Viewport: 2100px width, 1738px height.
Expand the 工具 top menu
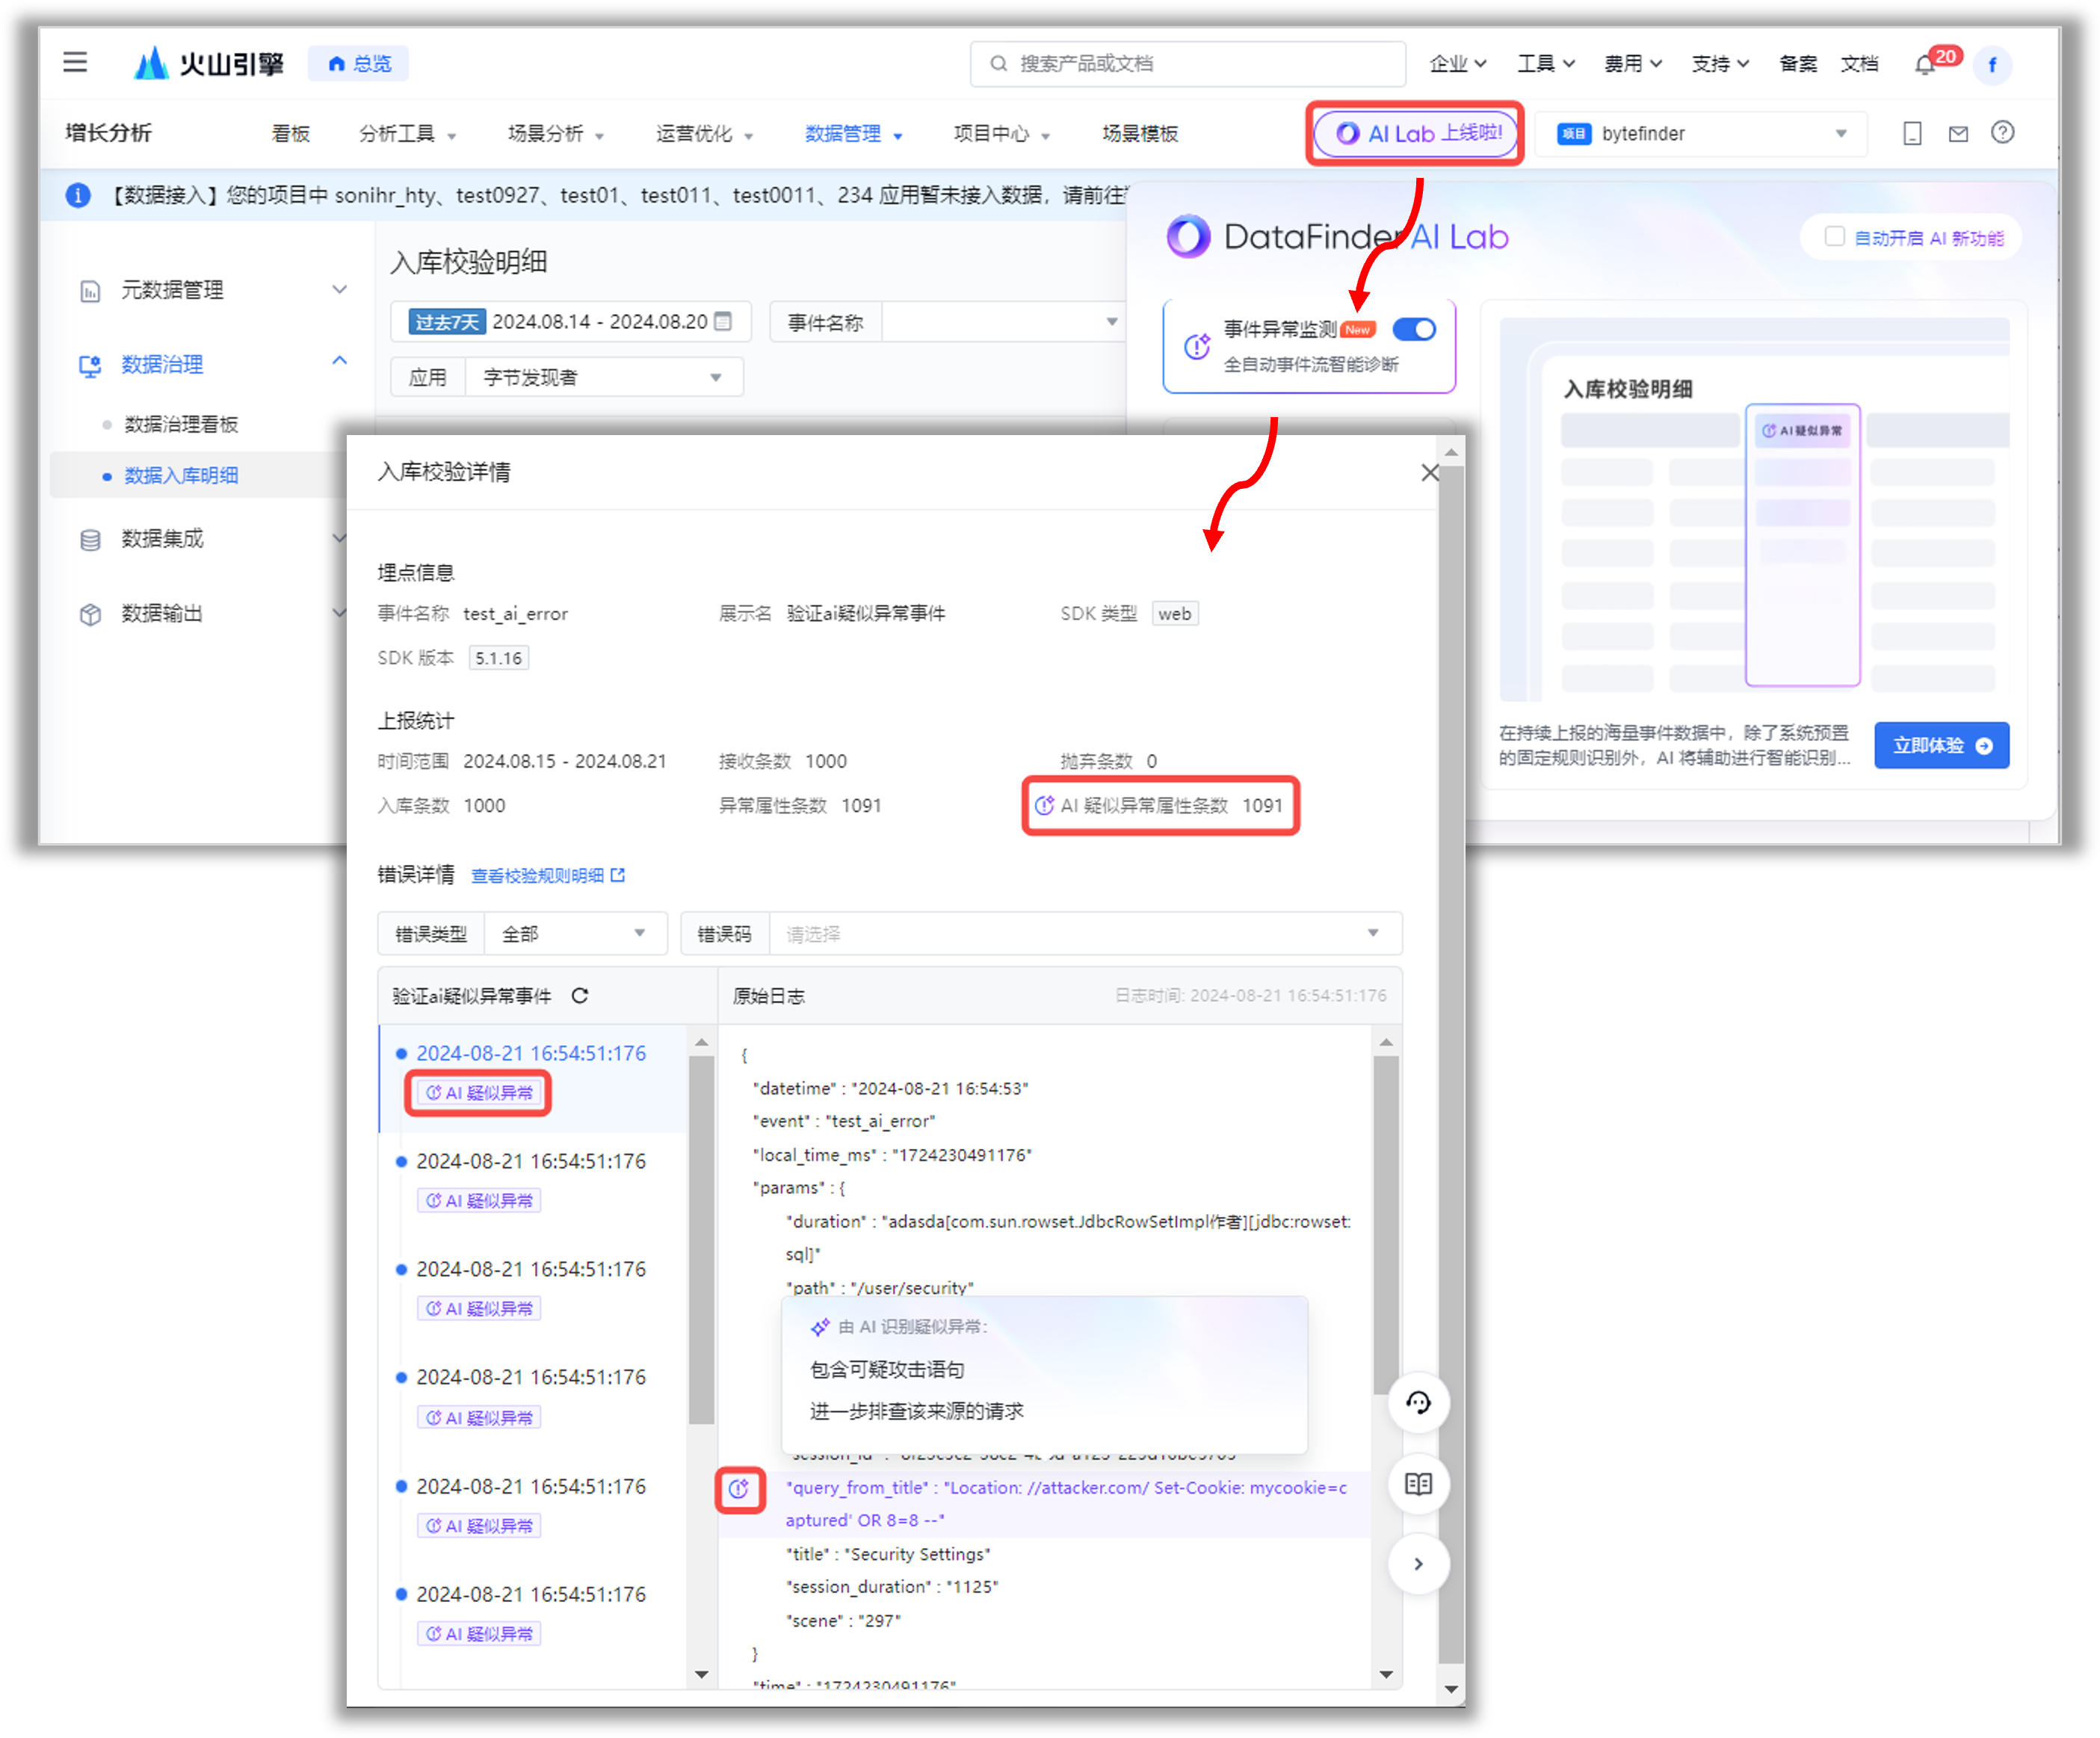1545,64
